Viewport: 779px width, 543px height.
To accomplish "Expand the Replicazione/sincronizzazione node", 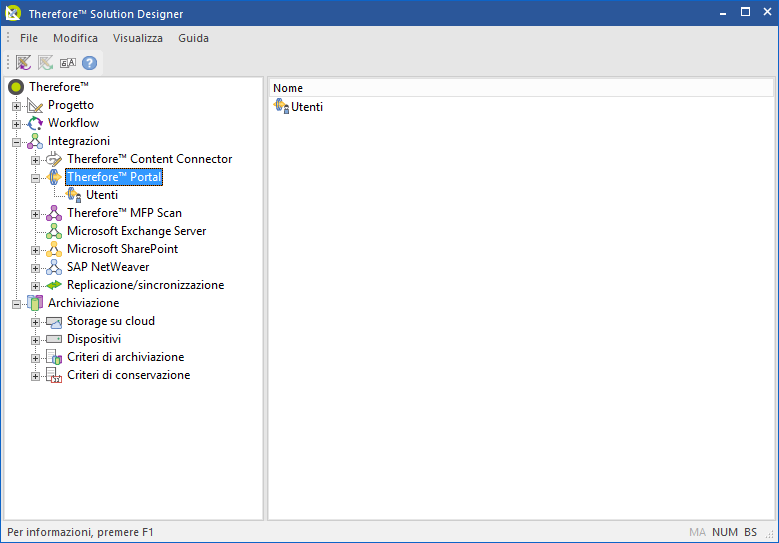I will click(x=35, y=286).
